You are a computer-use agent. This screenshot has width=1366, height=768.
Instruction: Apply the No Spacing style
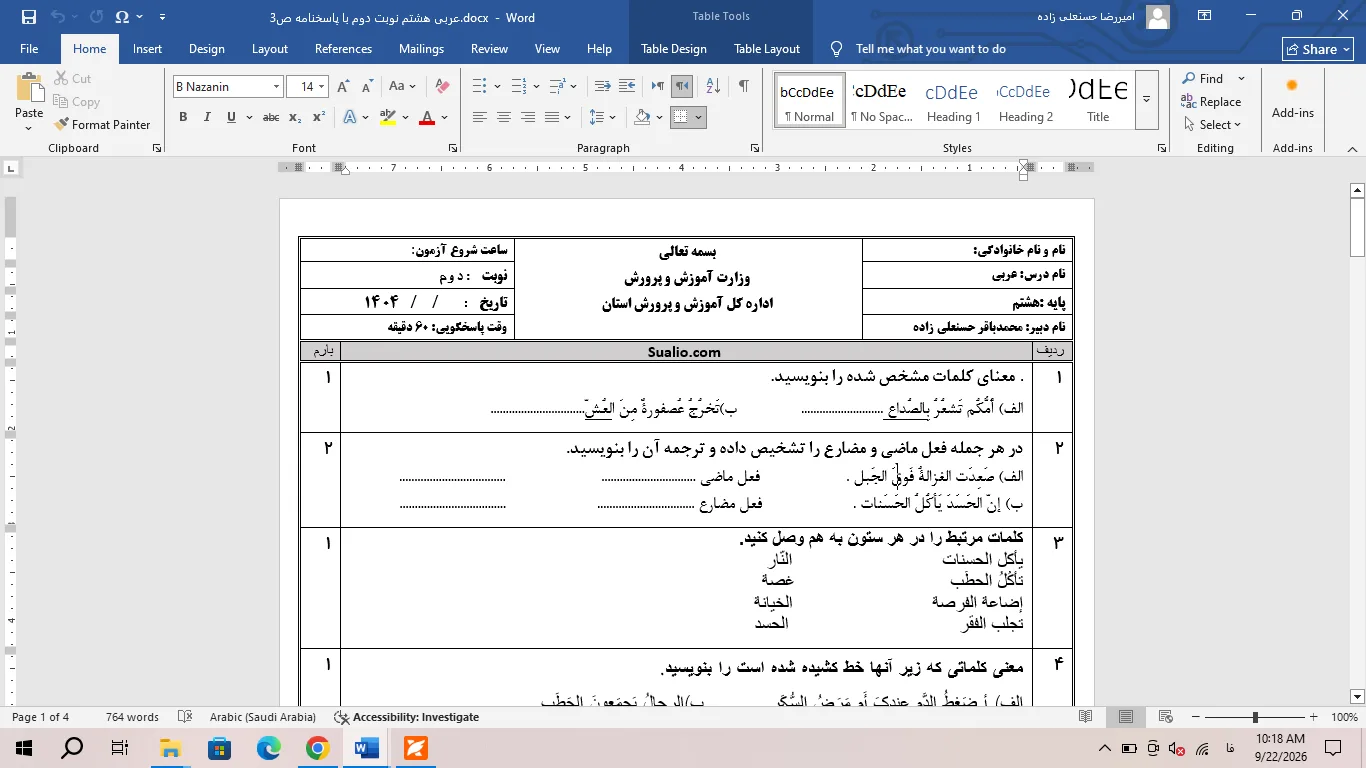881,99
